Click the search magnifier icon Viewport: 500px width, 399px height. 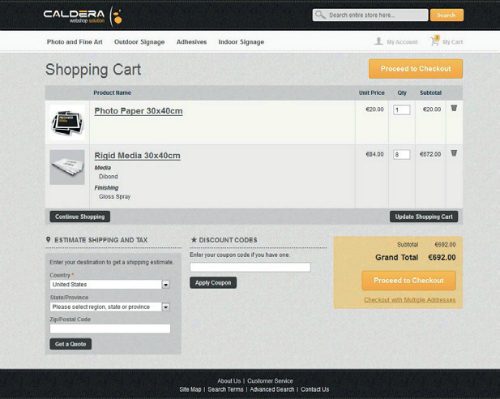pos(320,15)
